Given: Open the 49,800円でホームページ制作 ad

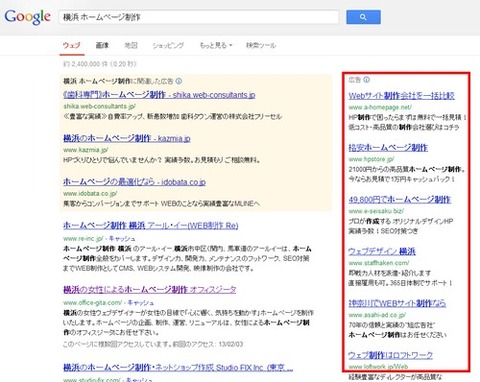Looking at the screenshot, I should click(400, 199).
